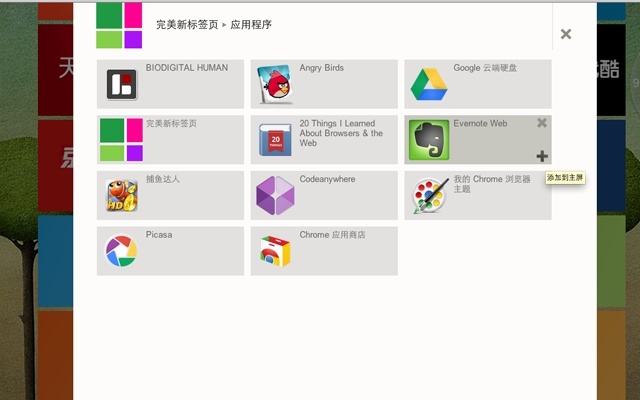Open the Picasa pinwheel icon
Viewport: 640px width, 400px height.
tap(121, 251)
